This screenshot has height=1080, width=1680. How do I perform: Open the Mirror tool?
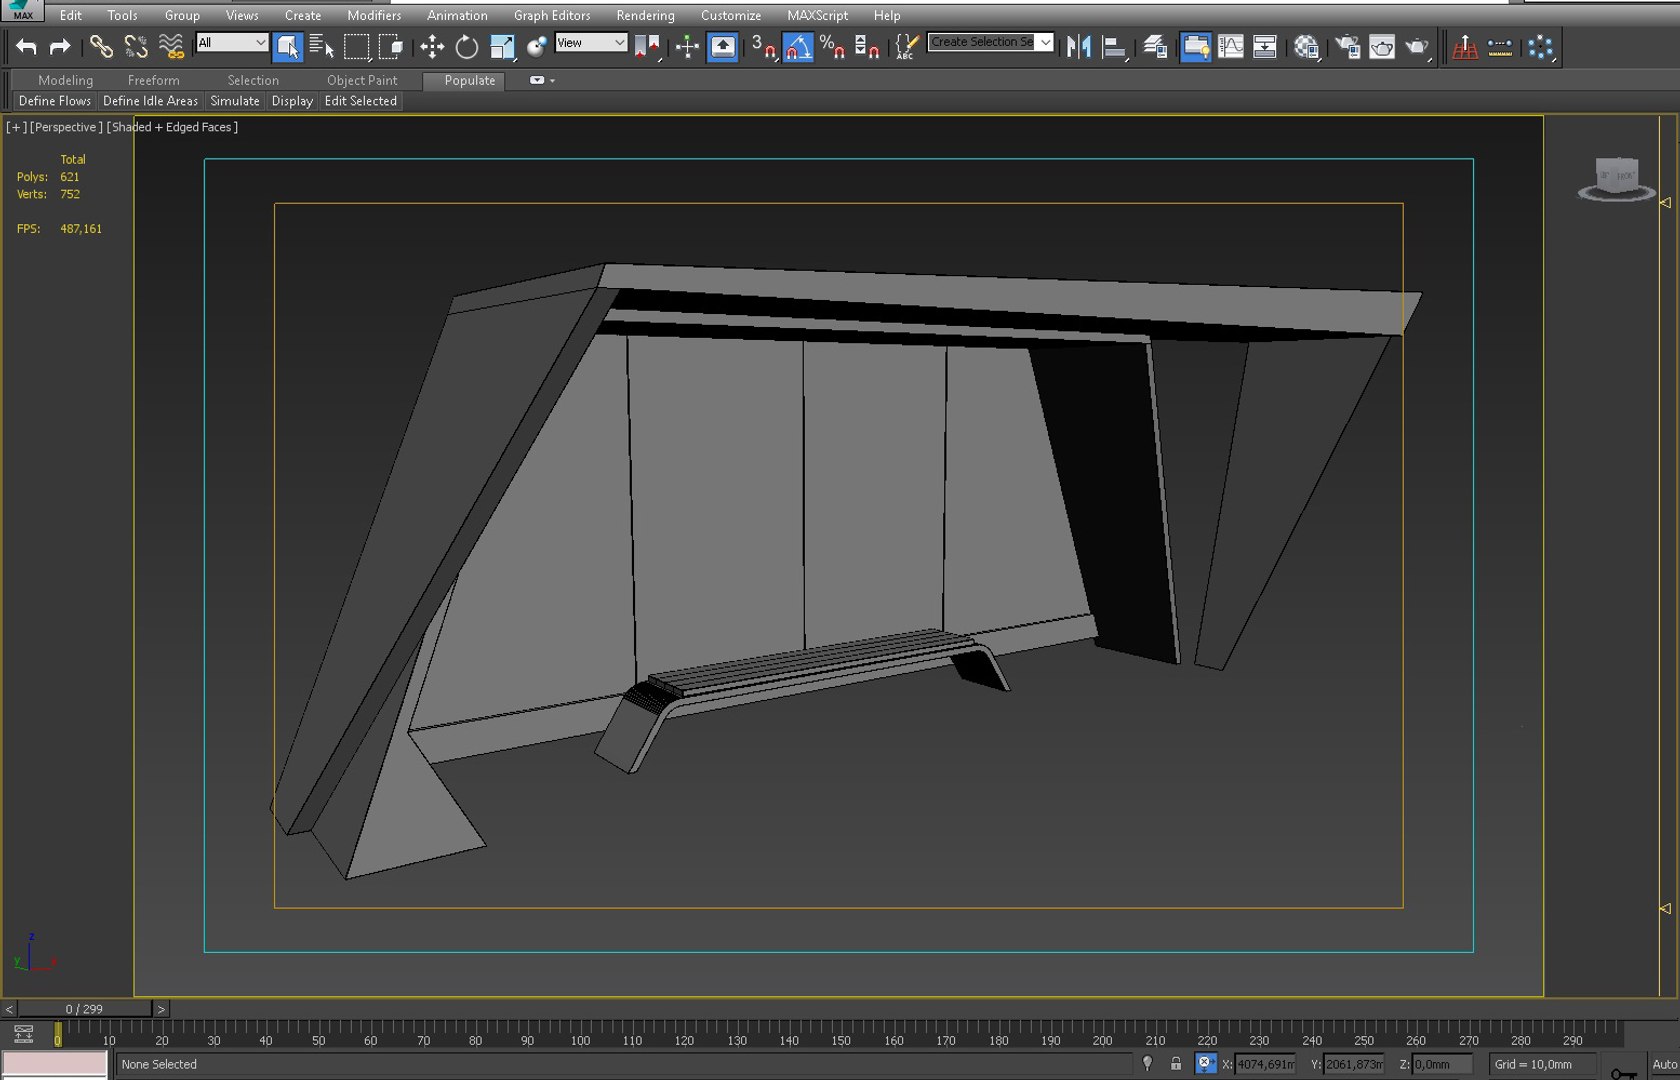pos(1078,47)
